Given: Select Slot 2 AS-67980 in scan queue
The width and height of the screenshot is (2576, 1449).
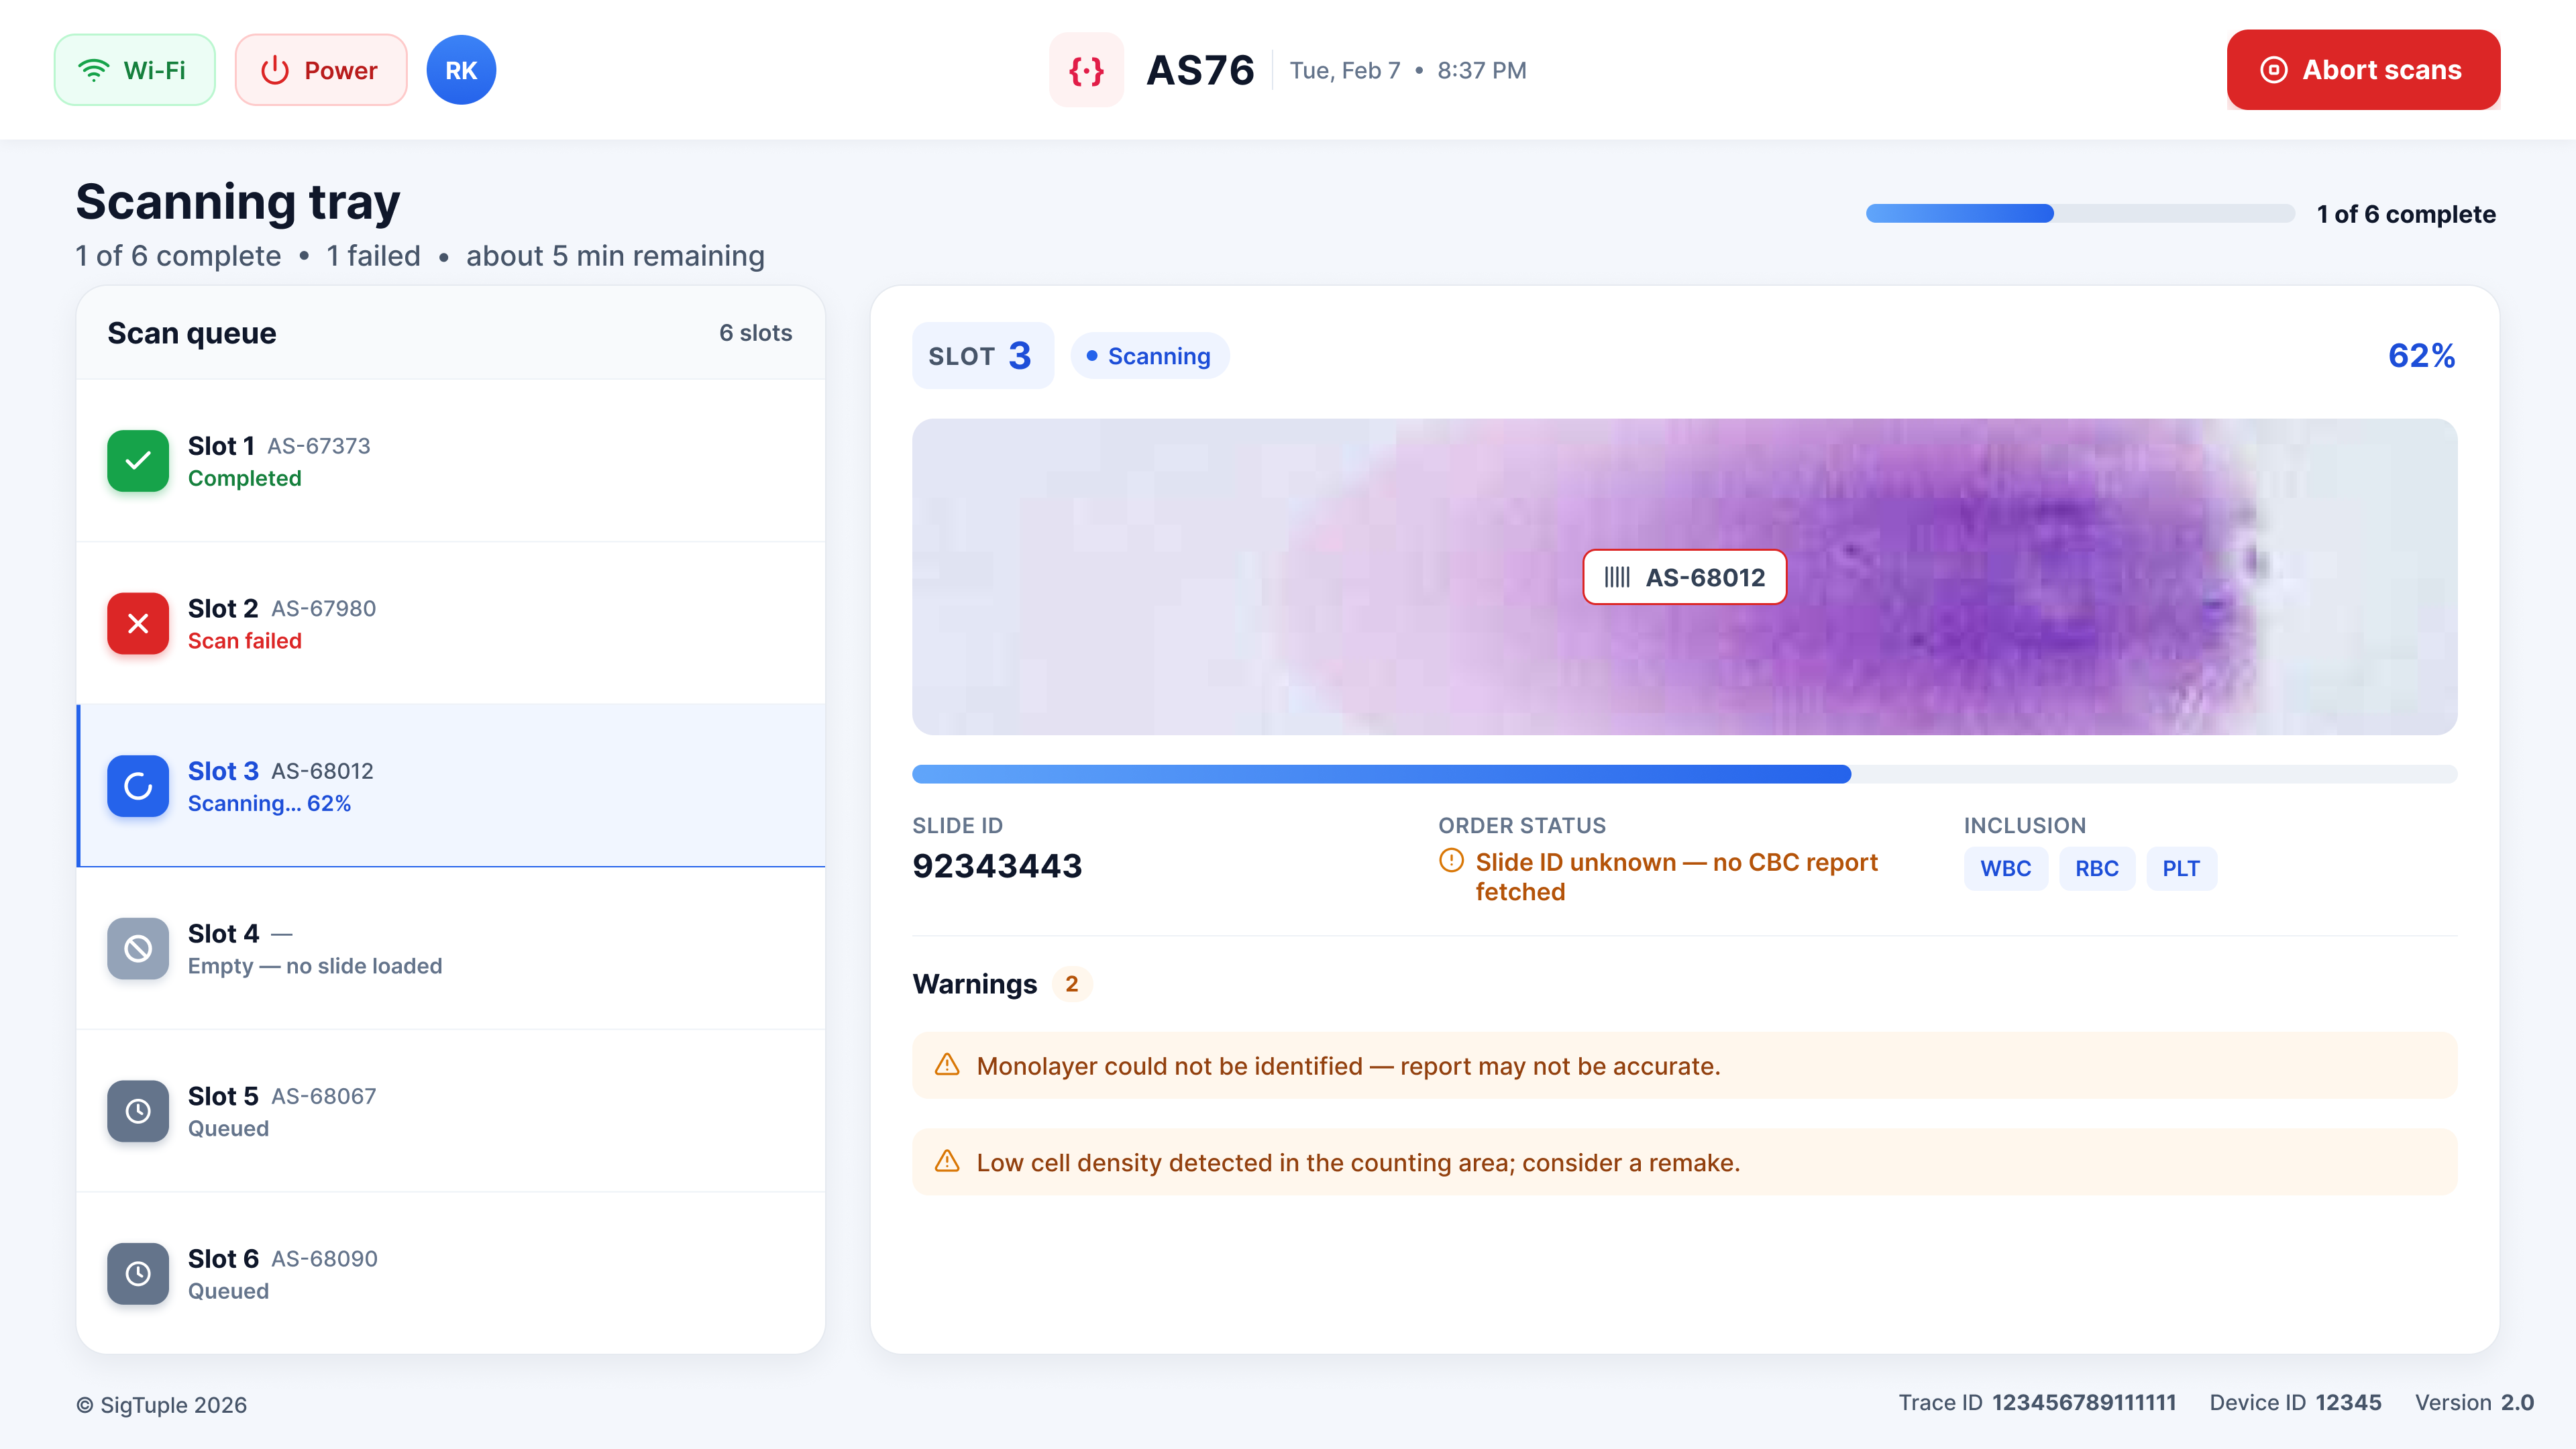Looking at the screenshot, I should [x=451, y=624].
